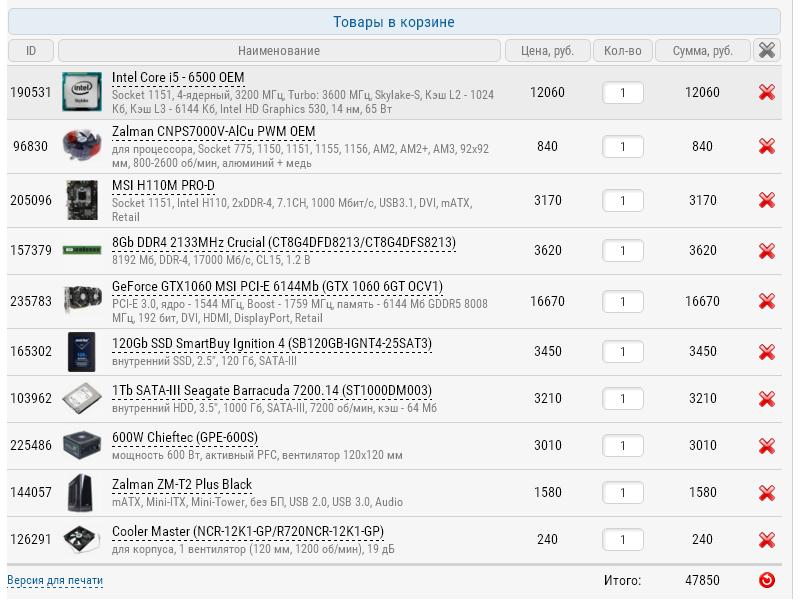The height and width of the screenshot is (600, 800).
Task: Edit quantity field for Cooler Master fan
Action: (622, 540)
